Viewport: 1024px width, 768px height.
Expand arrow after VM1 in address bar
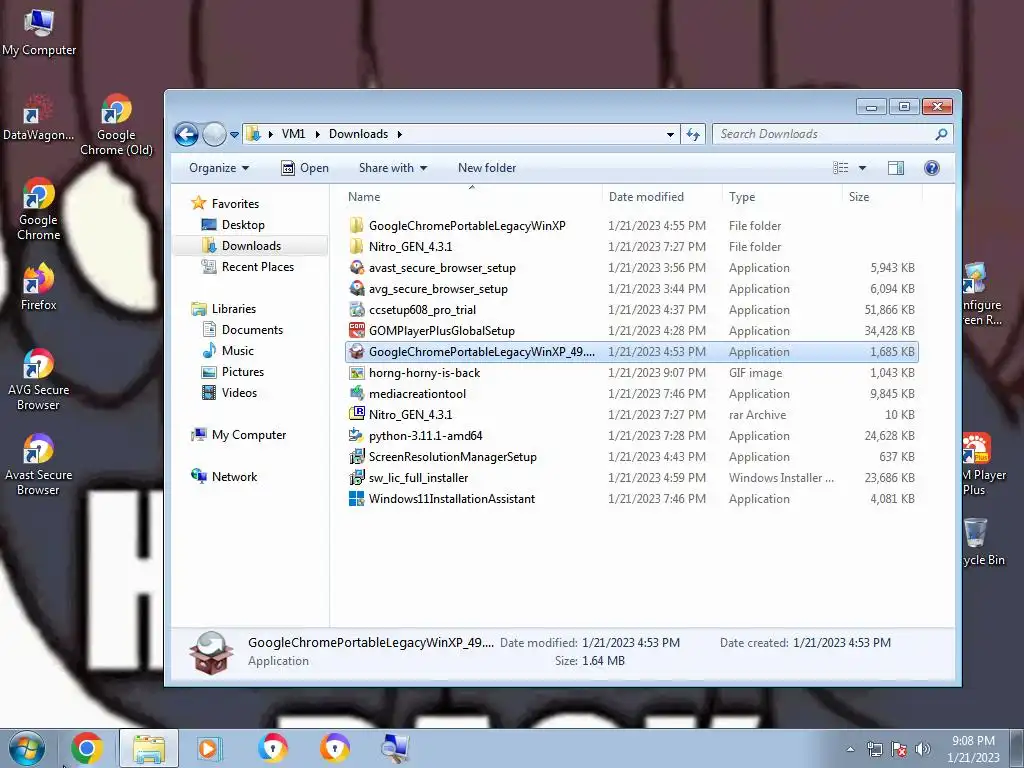pos(317,134)
